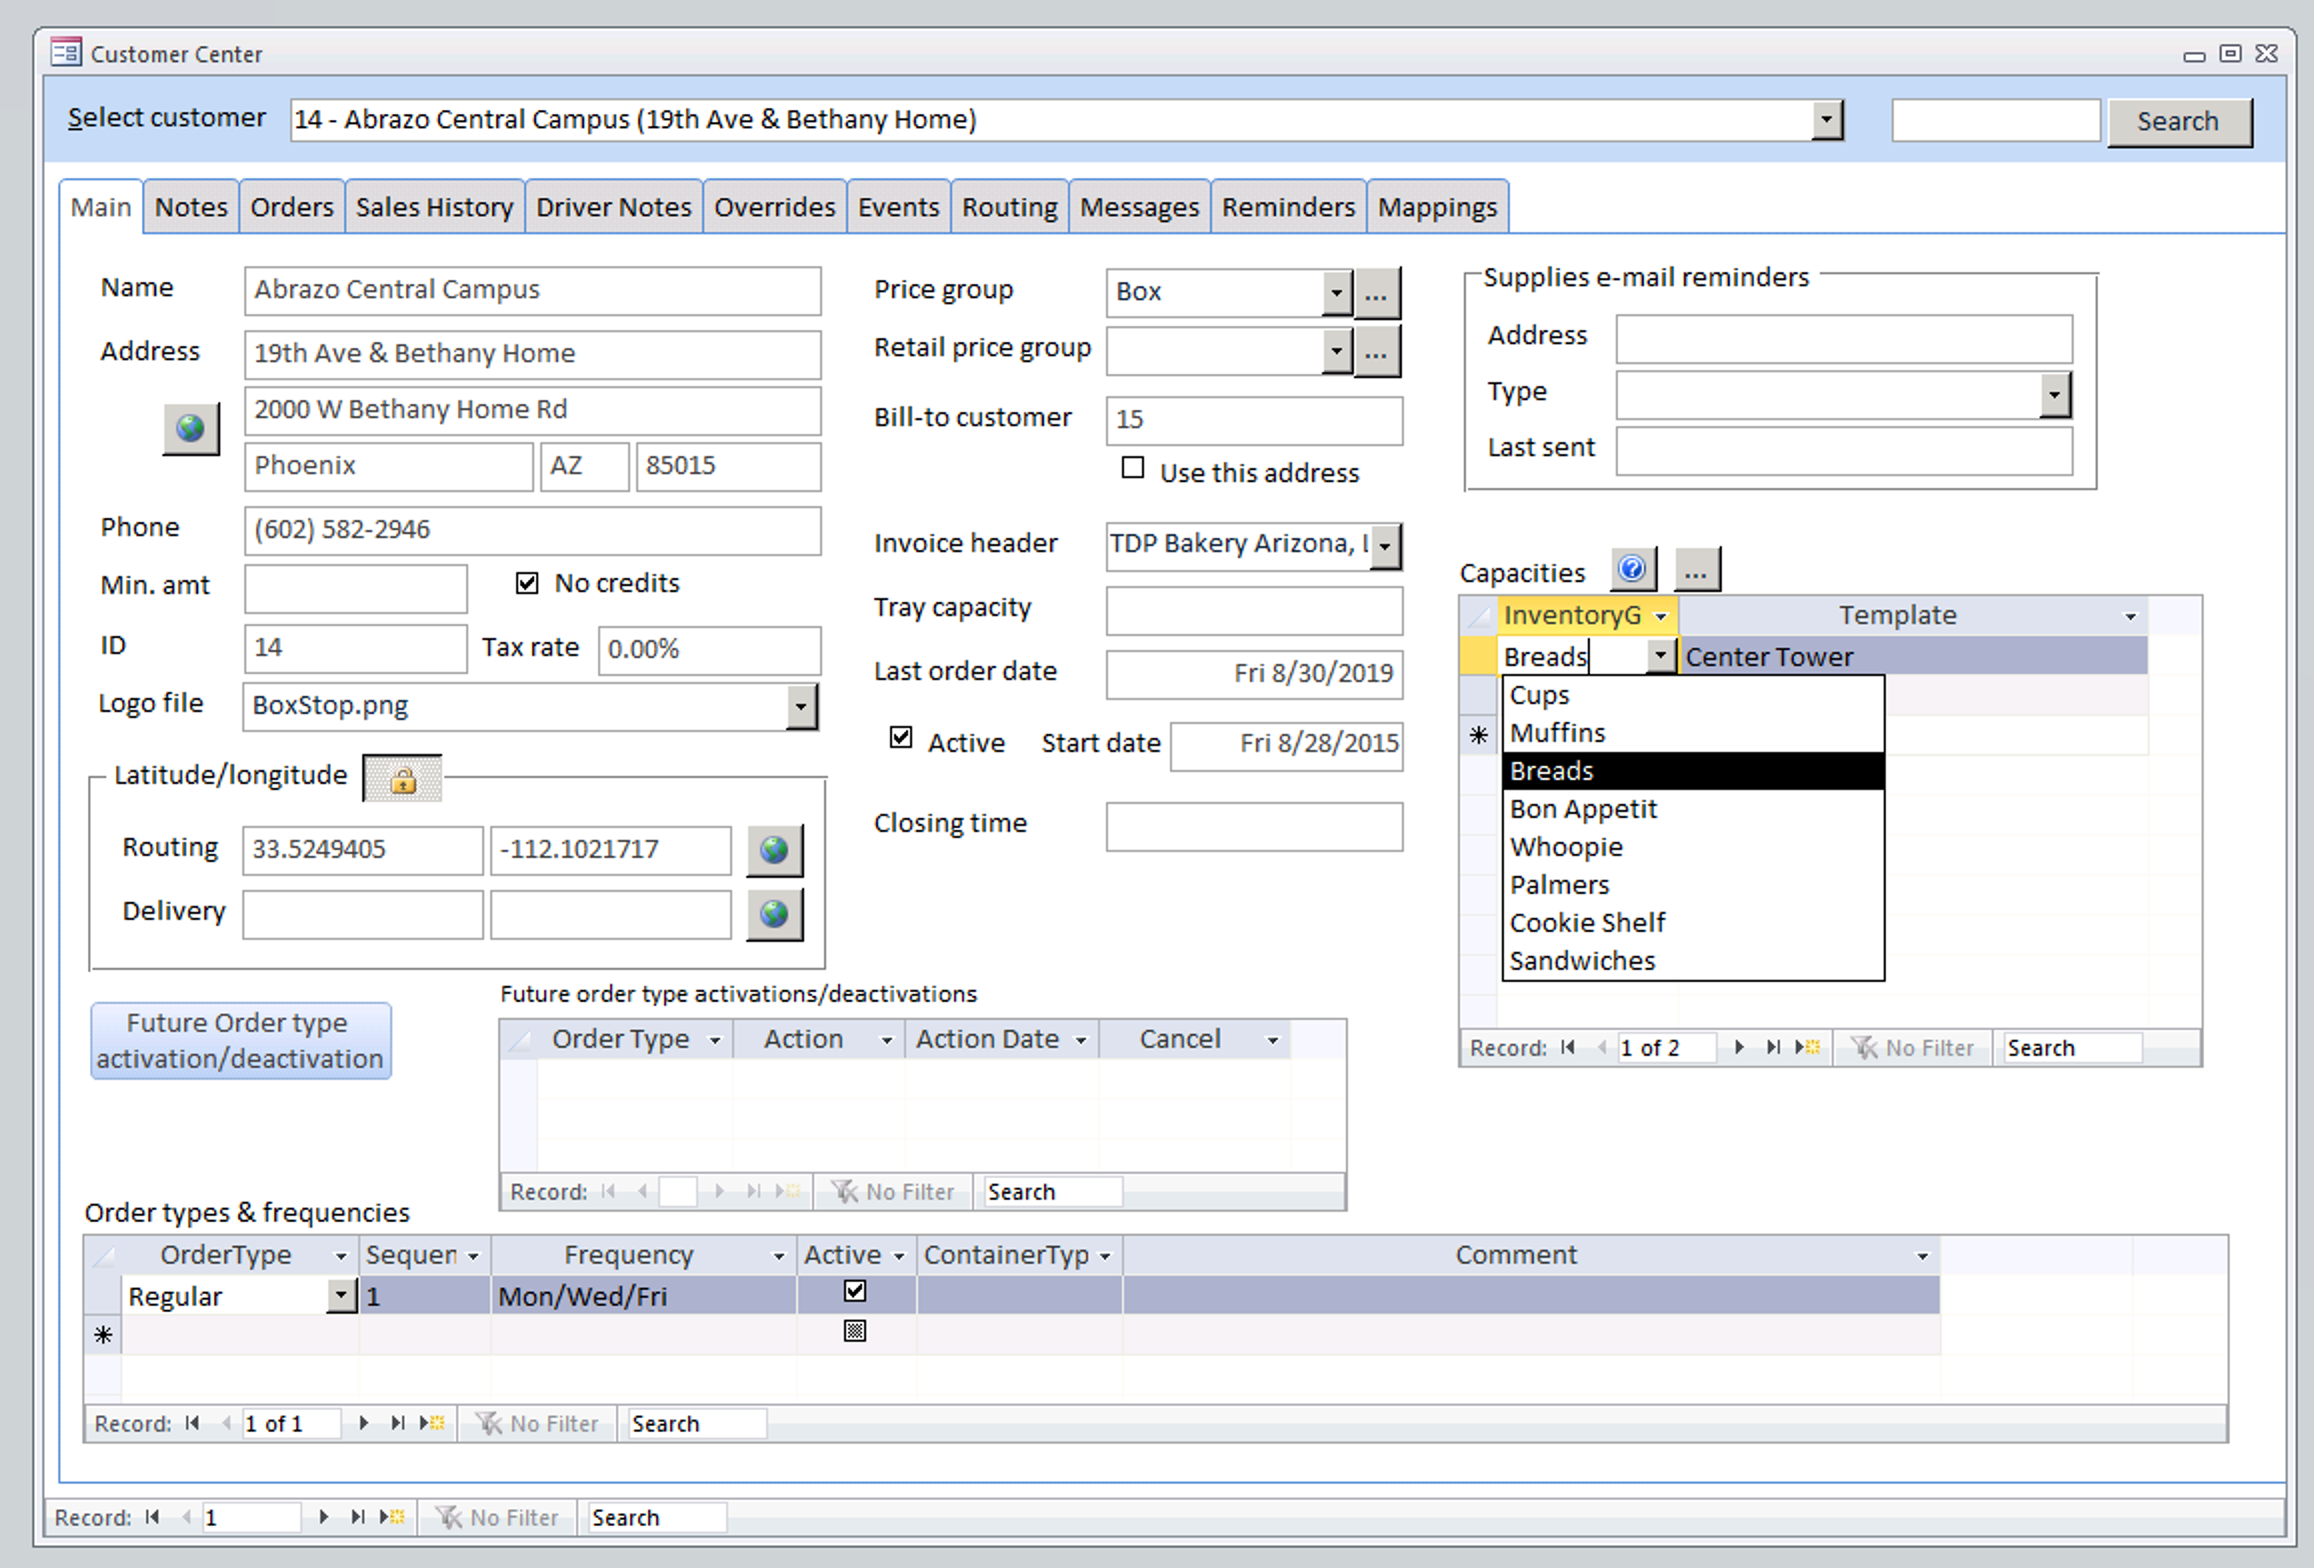Open the Logo file dropdown
The image size is (2314, 1568).
pyautogui.click(x=800, y=706)
